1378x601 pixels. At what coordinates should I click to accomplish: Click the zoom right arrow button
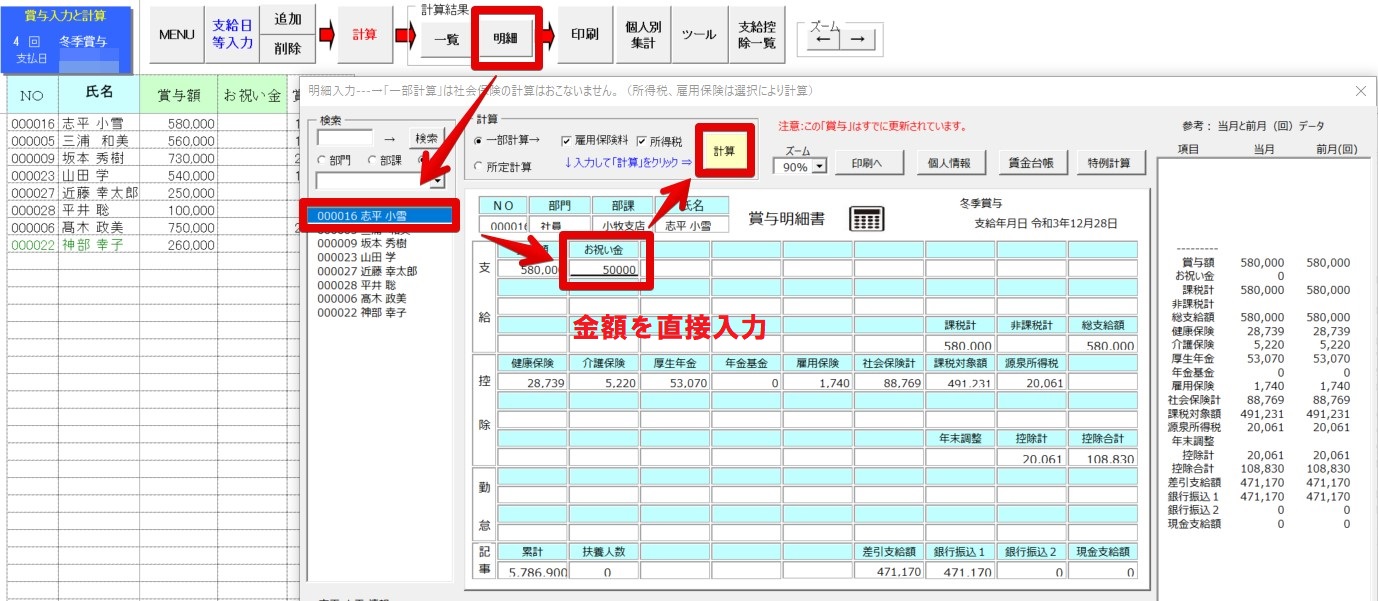tap(856, 39)
